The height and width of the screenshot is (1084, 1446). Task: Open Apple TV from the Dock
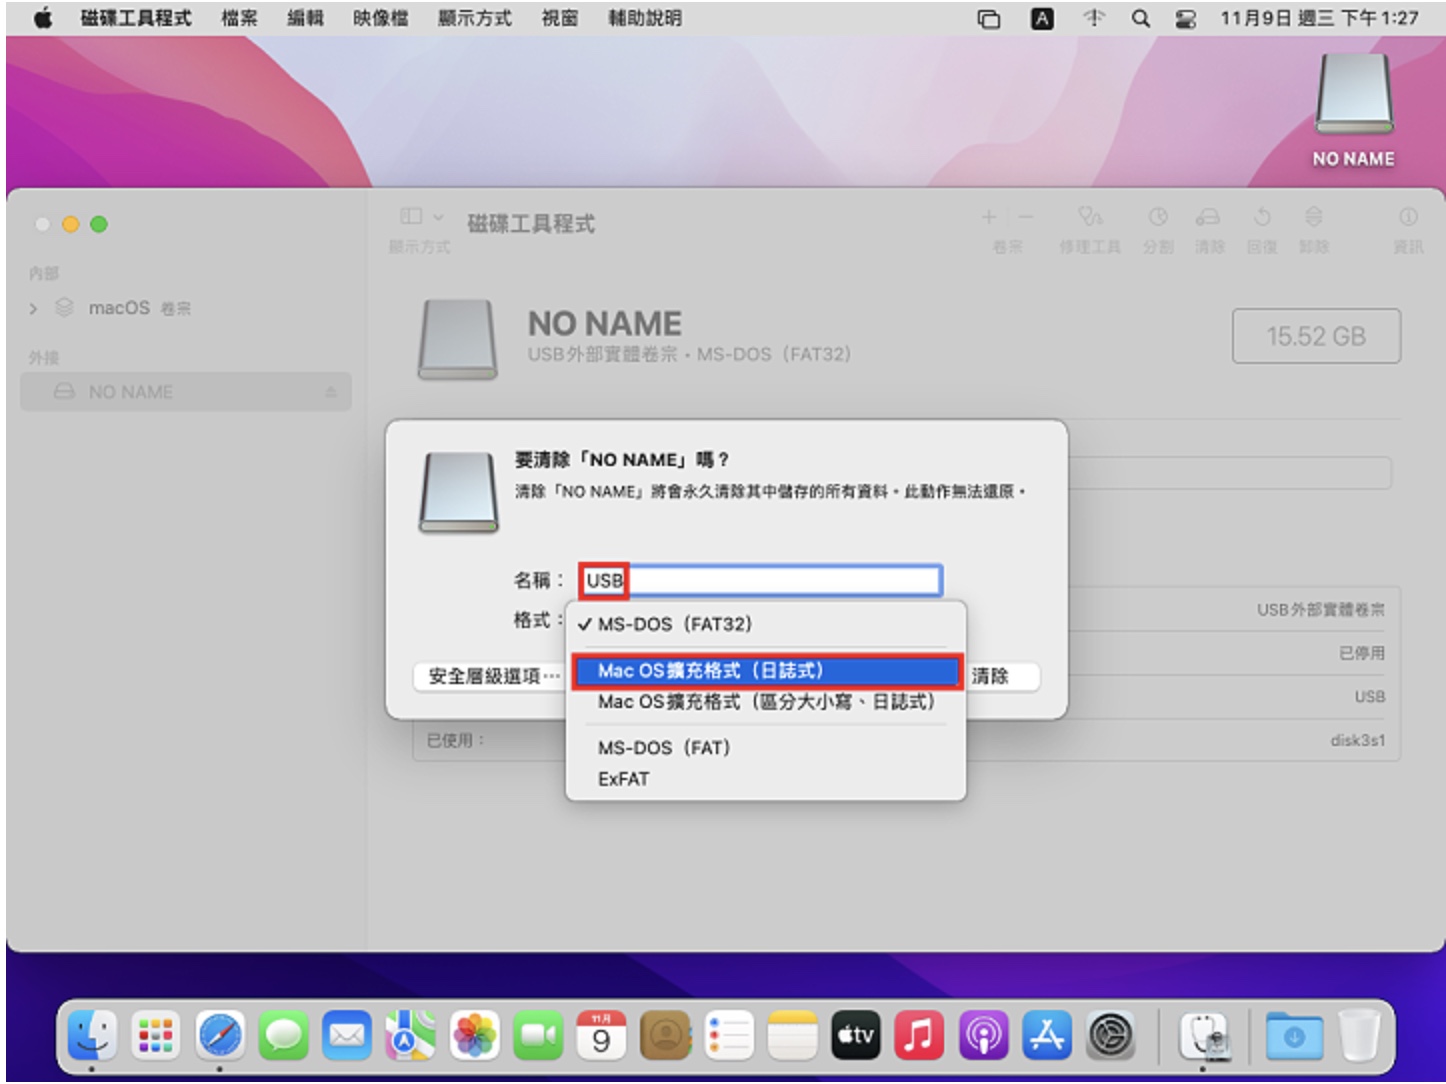856,1035
